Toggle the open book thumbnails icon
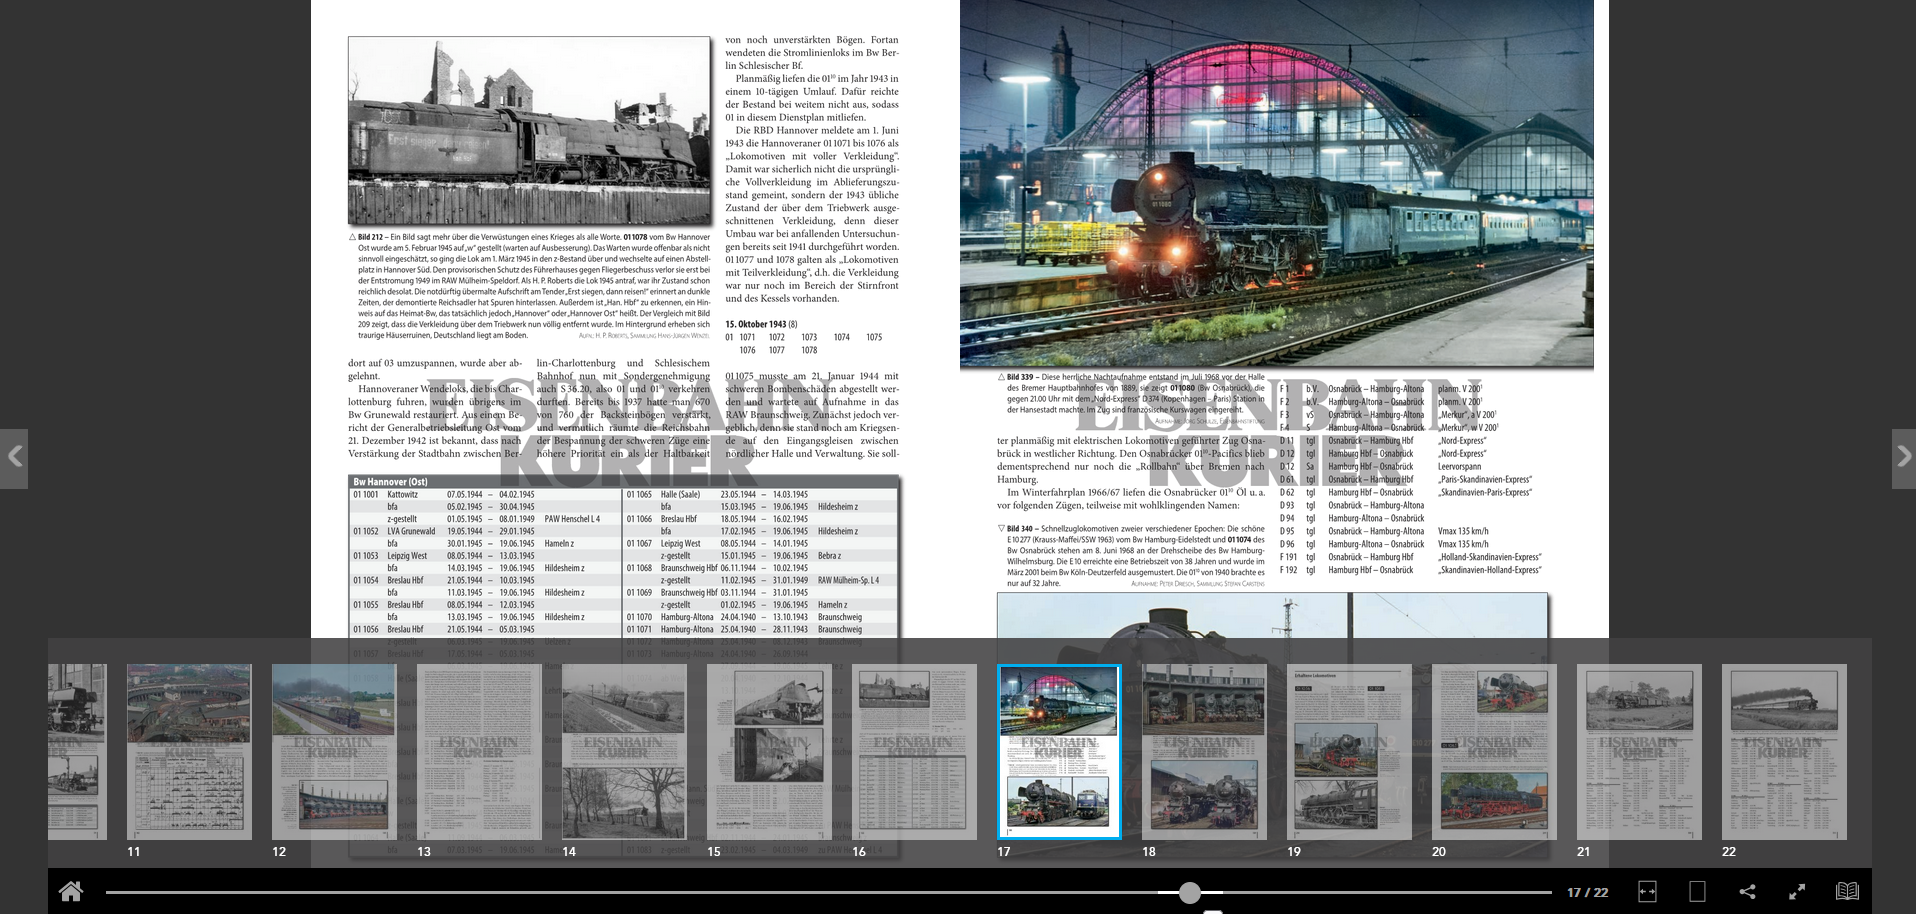The height and width of the screenshot is (914, 1916). (1847, 892)
